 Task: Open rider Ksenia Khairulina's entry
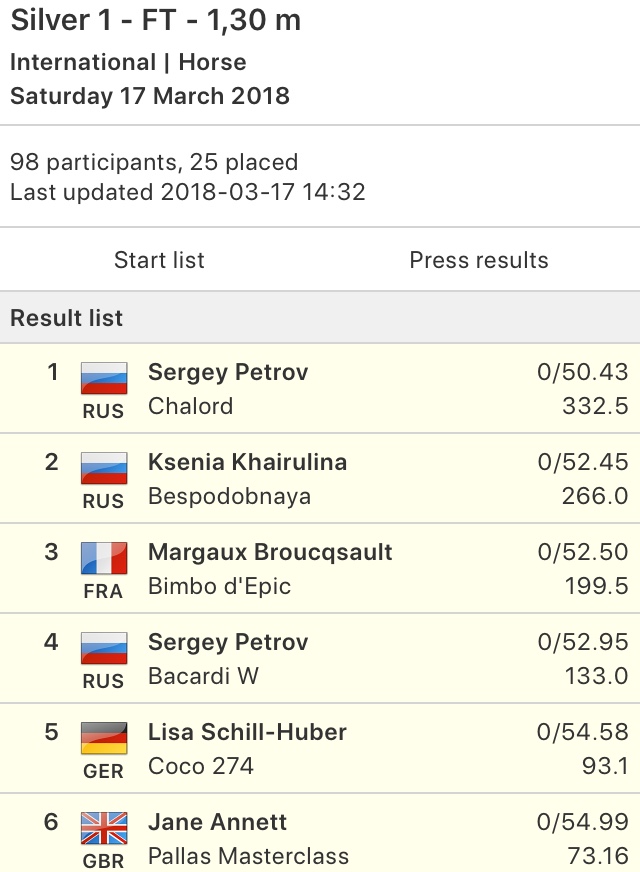(247, 462)
